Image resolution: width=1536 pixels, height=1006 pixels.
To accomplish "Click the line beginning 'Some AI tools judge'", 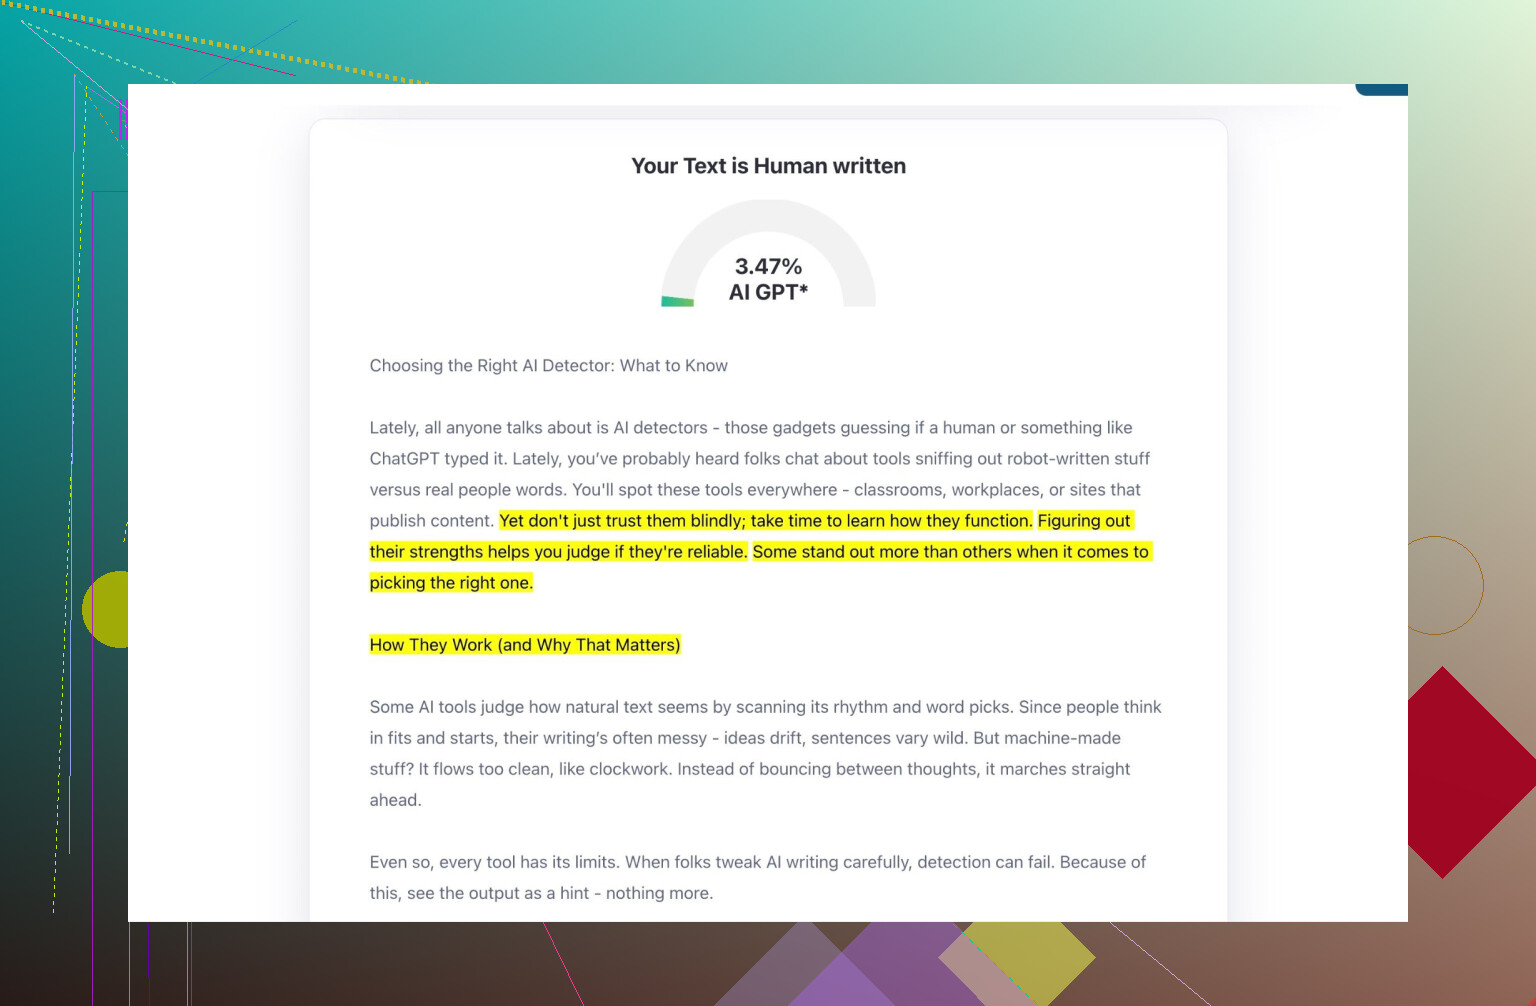I will (765, 707).
